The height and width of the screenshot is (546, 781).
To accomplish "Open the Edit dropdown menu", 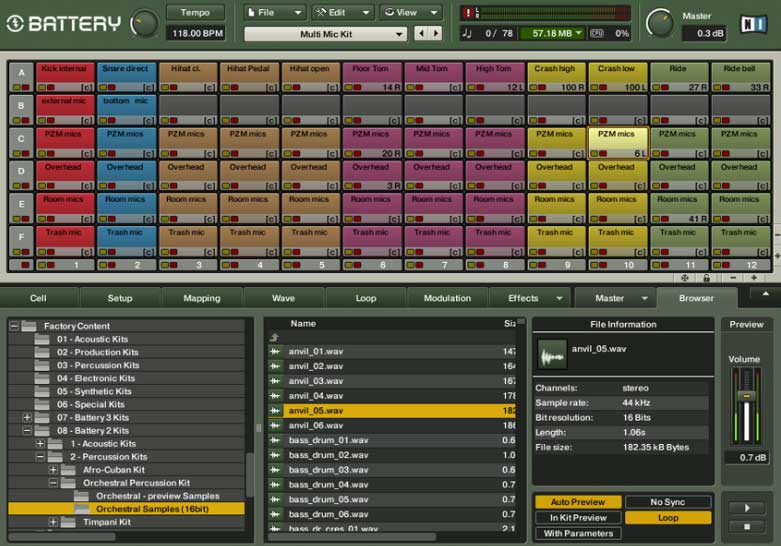I will point(343,12).
